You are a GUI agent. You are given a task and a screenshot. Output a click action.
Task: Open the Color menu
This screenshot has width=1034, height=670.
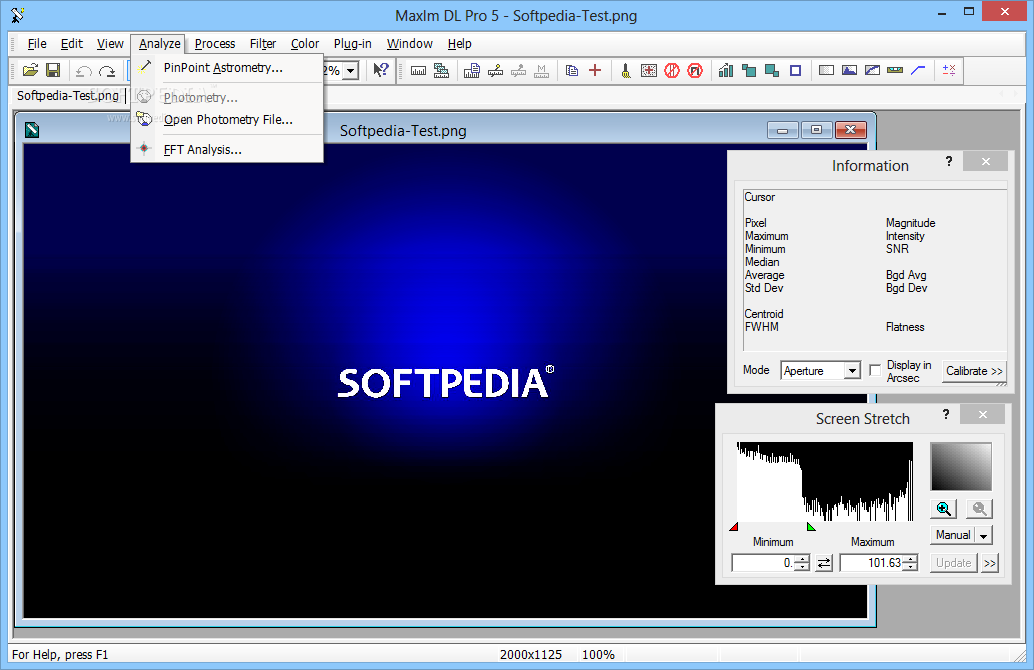[x=305, y=44]
